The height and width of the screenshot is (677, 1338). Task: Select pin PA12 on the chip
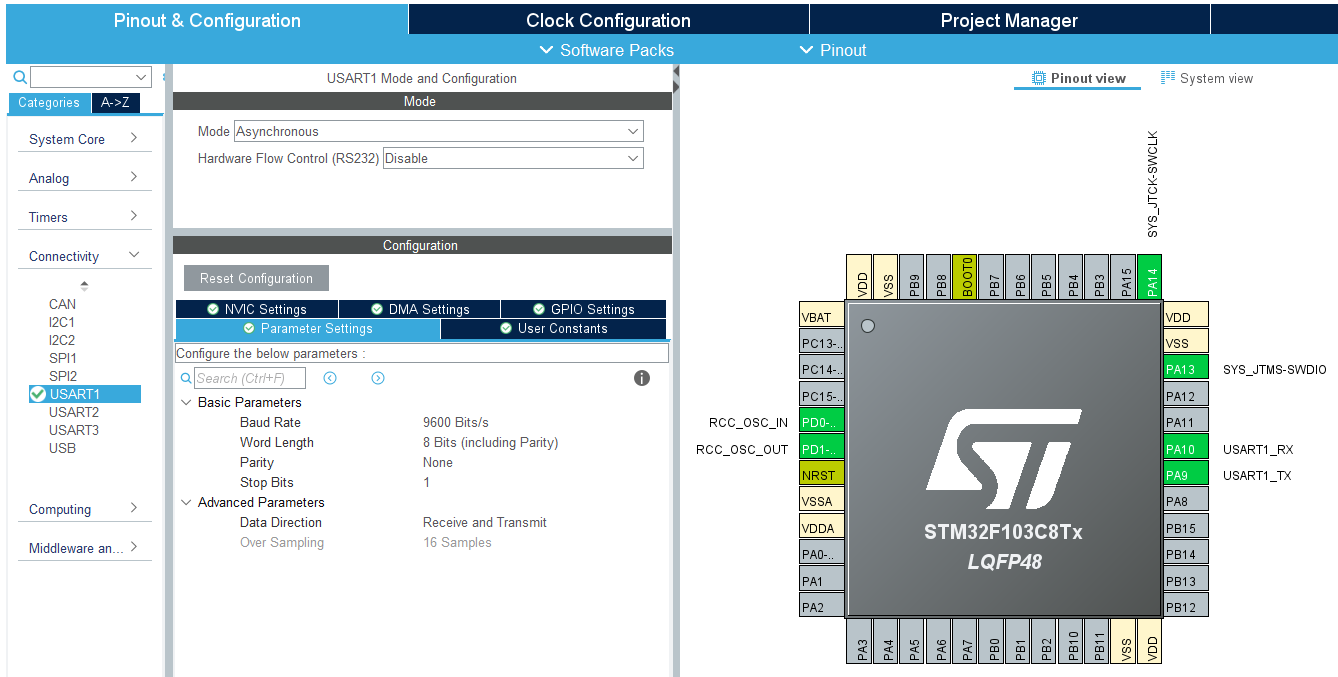coord(1186,396)
